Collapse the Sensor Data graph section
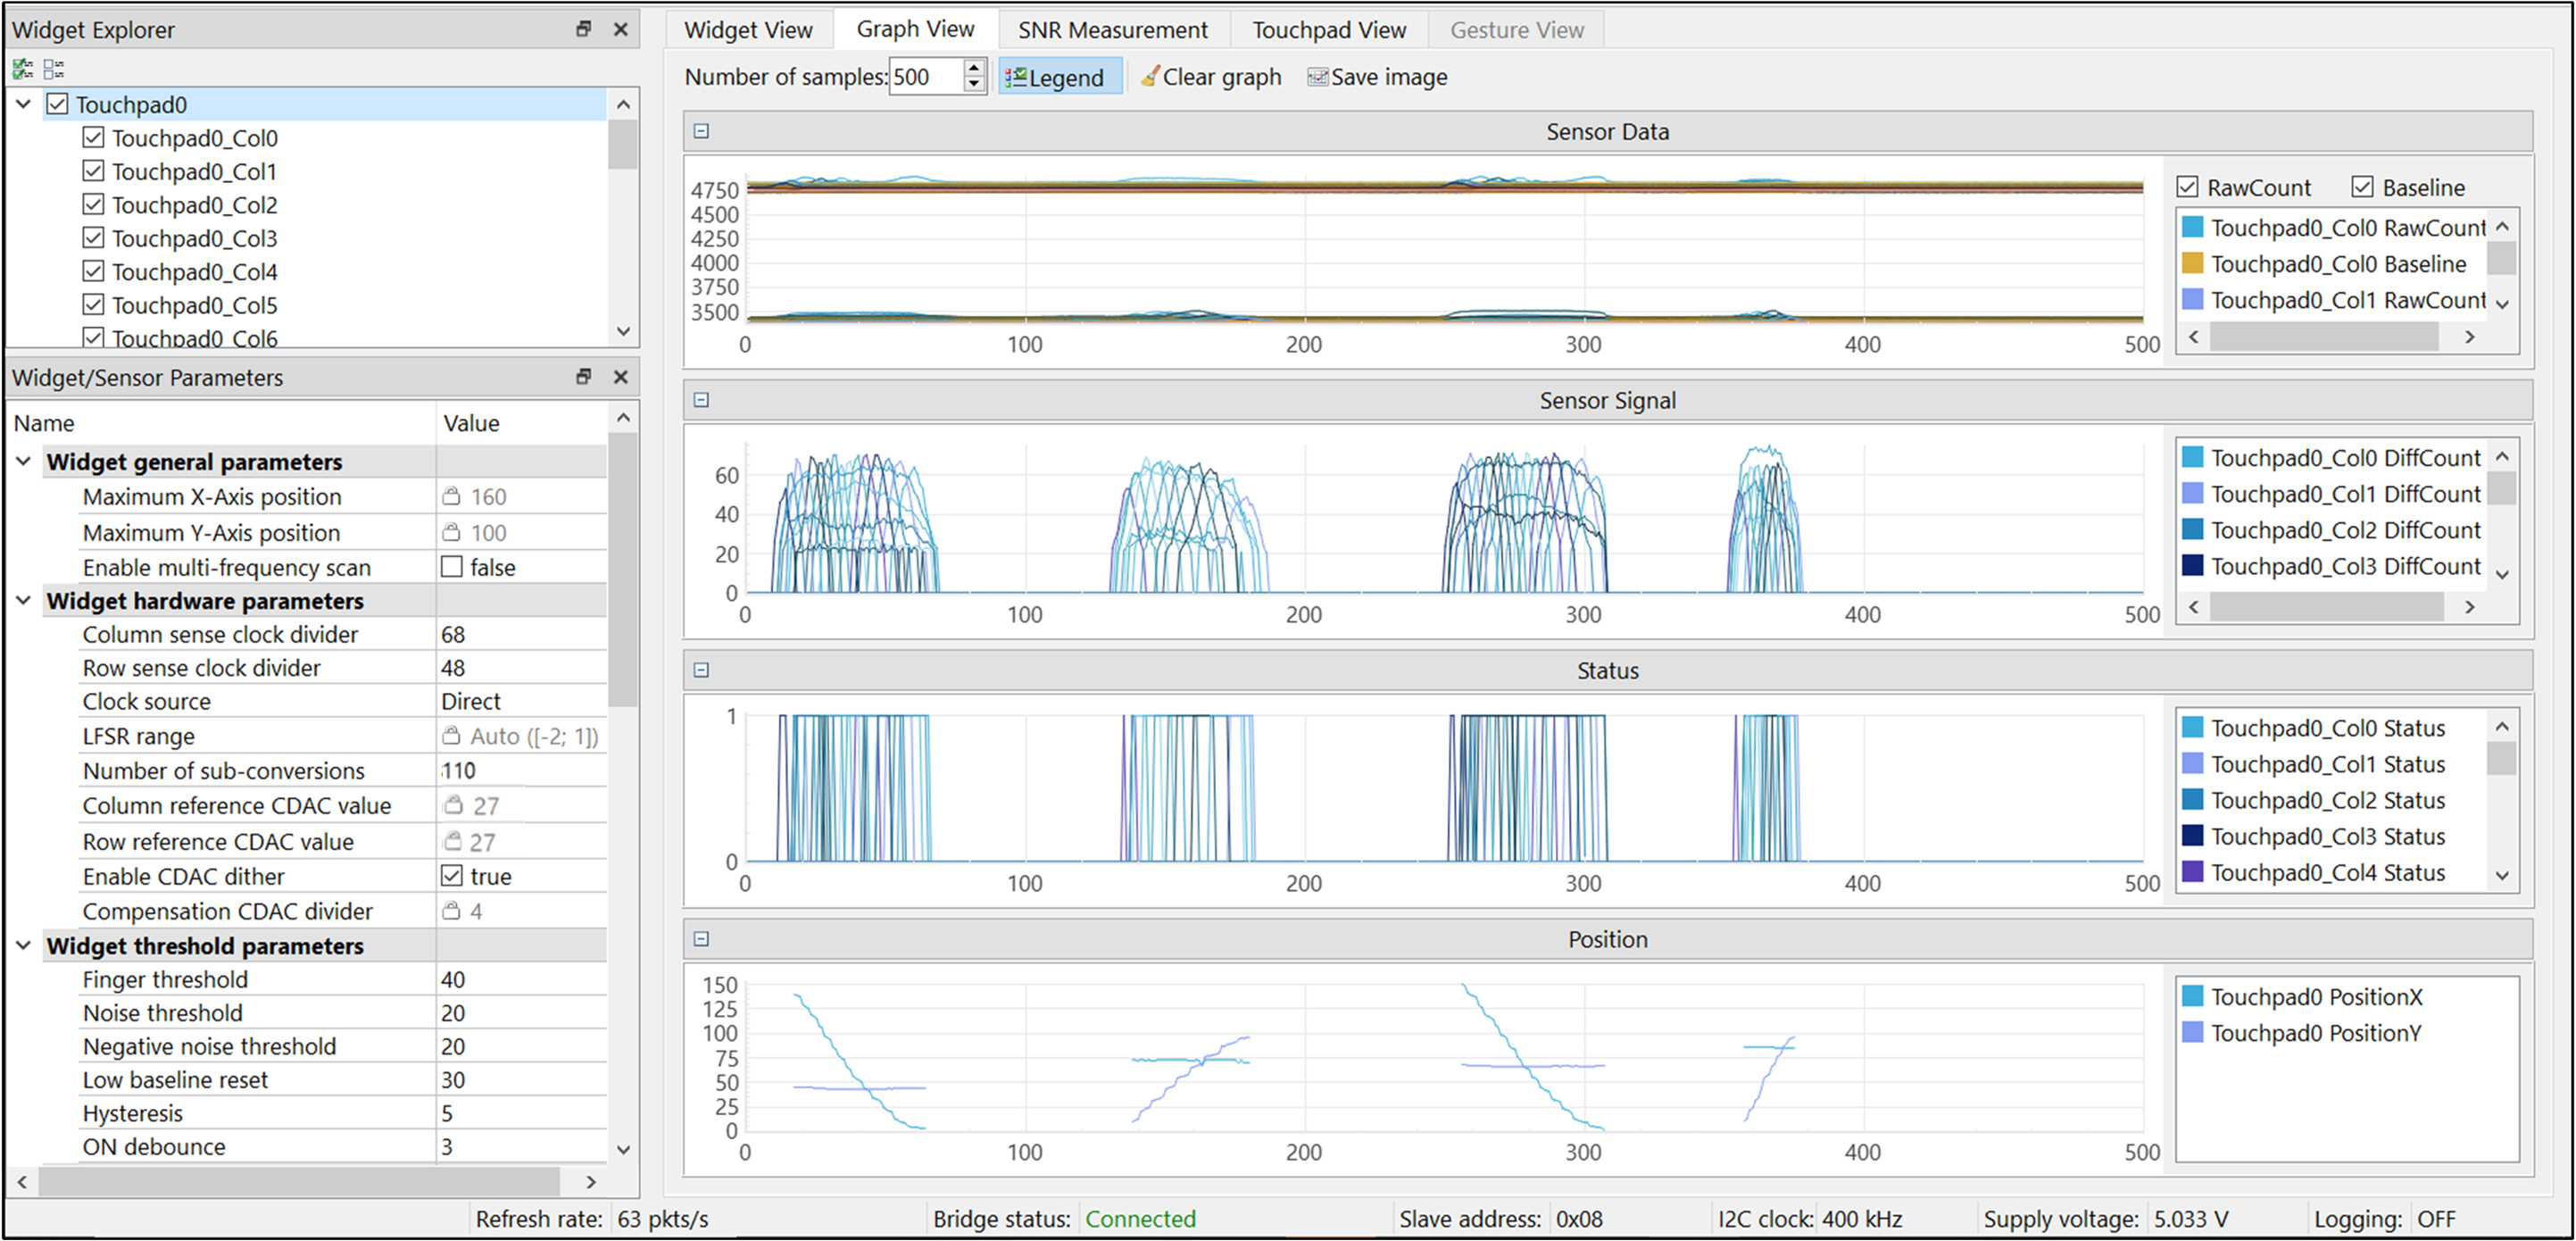The height and width of the screenshot is (1241, 2576). (x=702, y=131)
